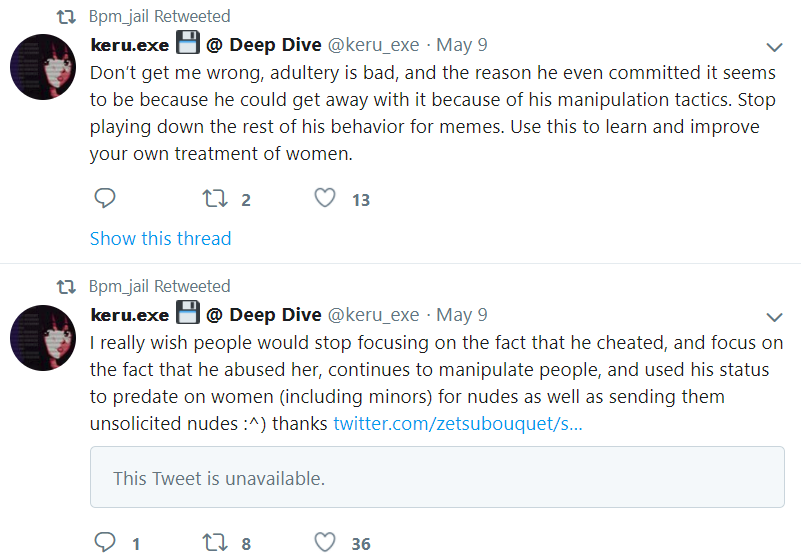801x559 pixels.
Task: Open keru.exe avatar on second tweet
Action: [x=43, y=338]
